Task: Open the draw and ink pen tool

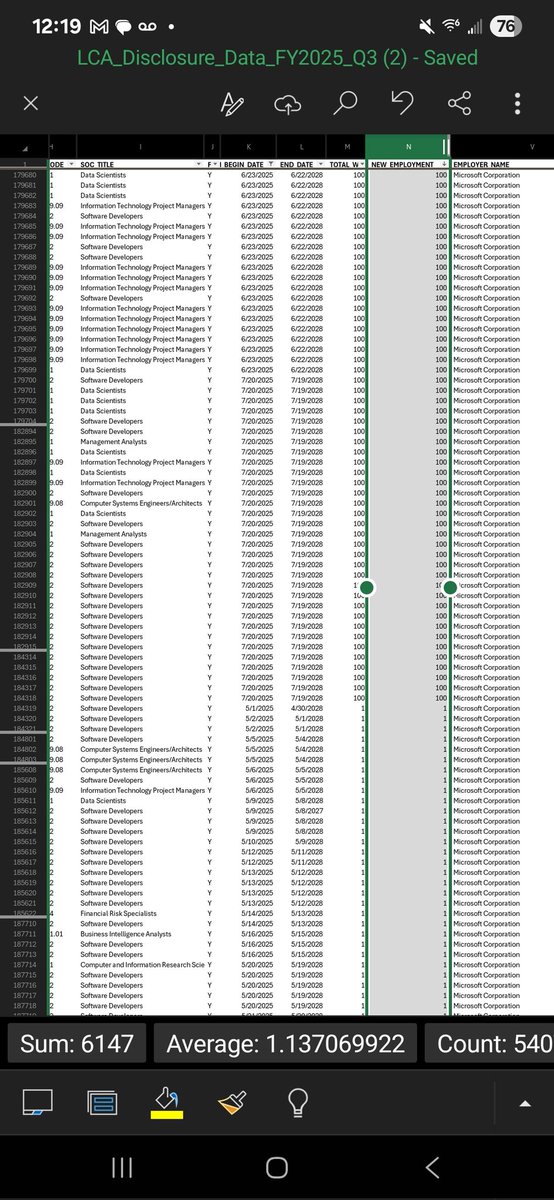Action: pyautogui.click(x=231, y=103)
